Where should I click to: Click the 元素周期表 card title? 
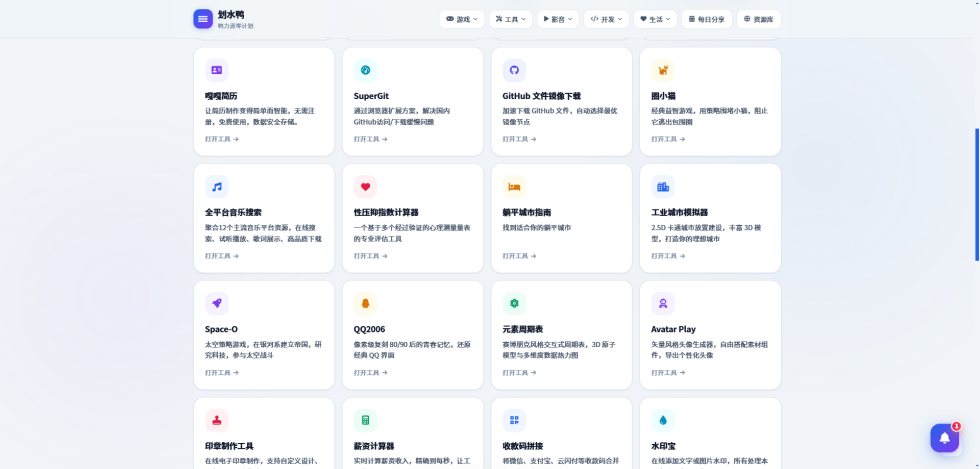pos(522,330)
